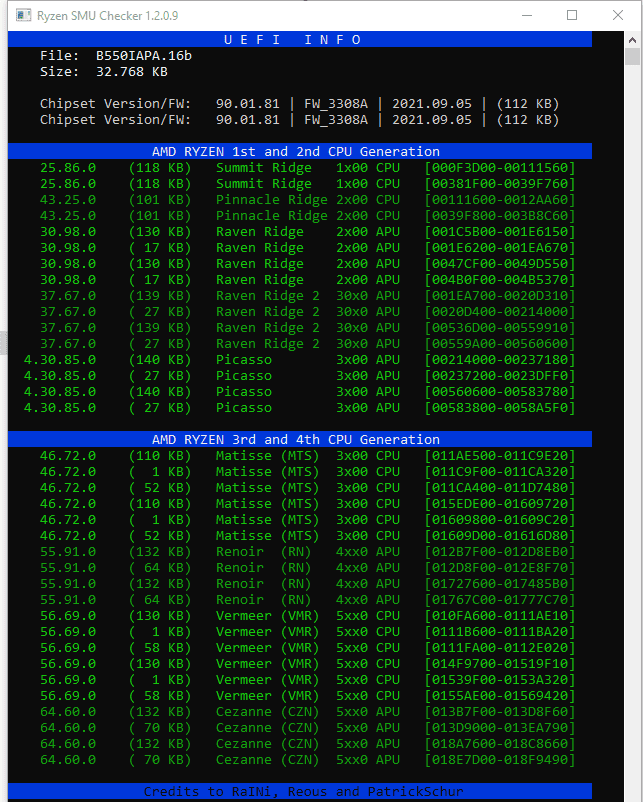This screenshot has height=802, width=643.
Task: Click Renoir address [012D8F00-012E8F70]
Action: pyautogui.click(x=500, y=568)
